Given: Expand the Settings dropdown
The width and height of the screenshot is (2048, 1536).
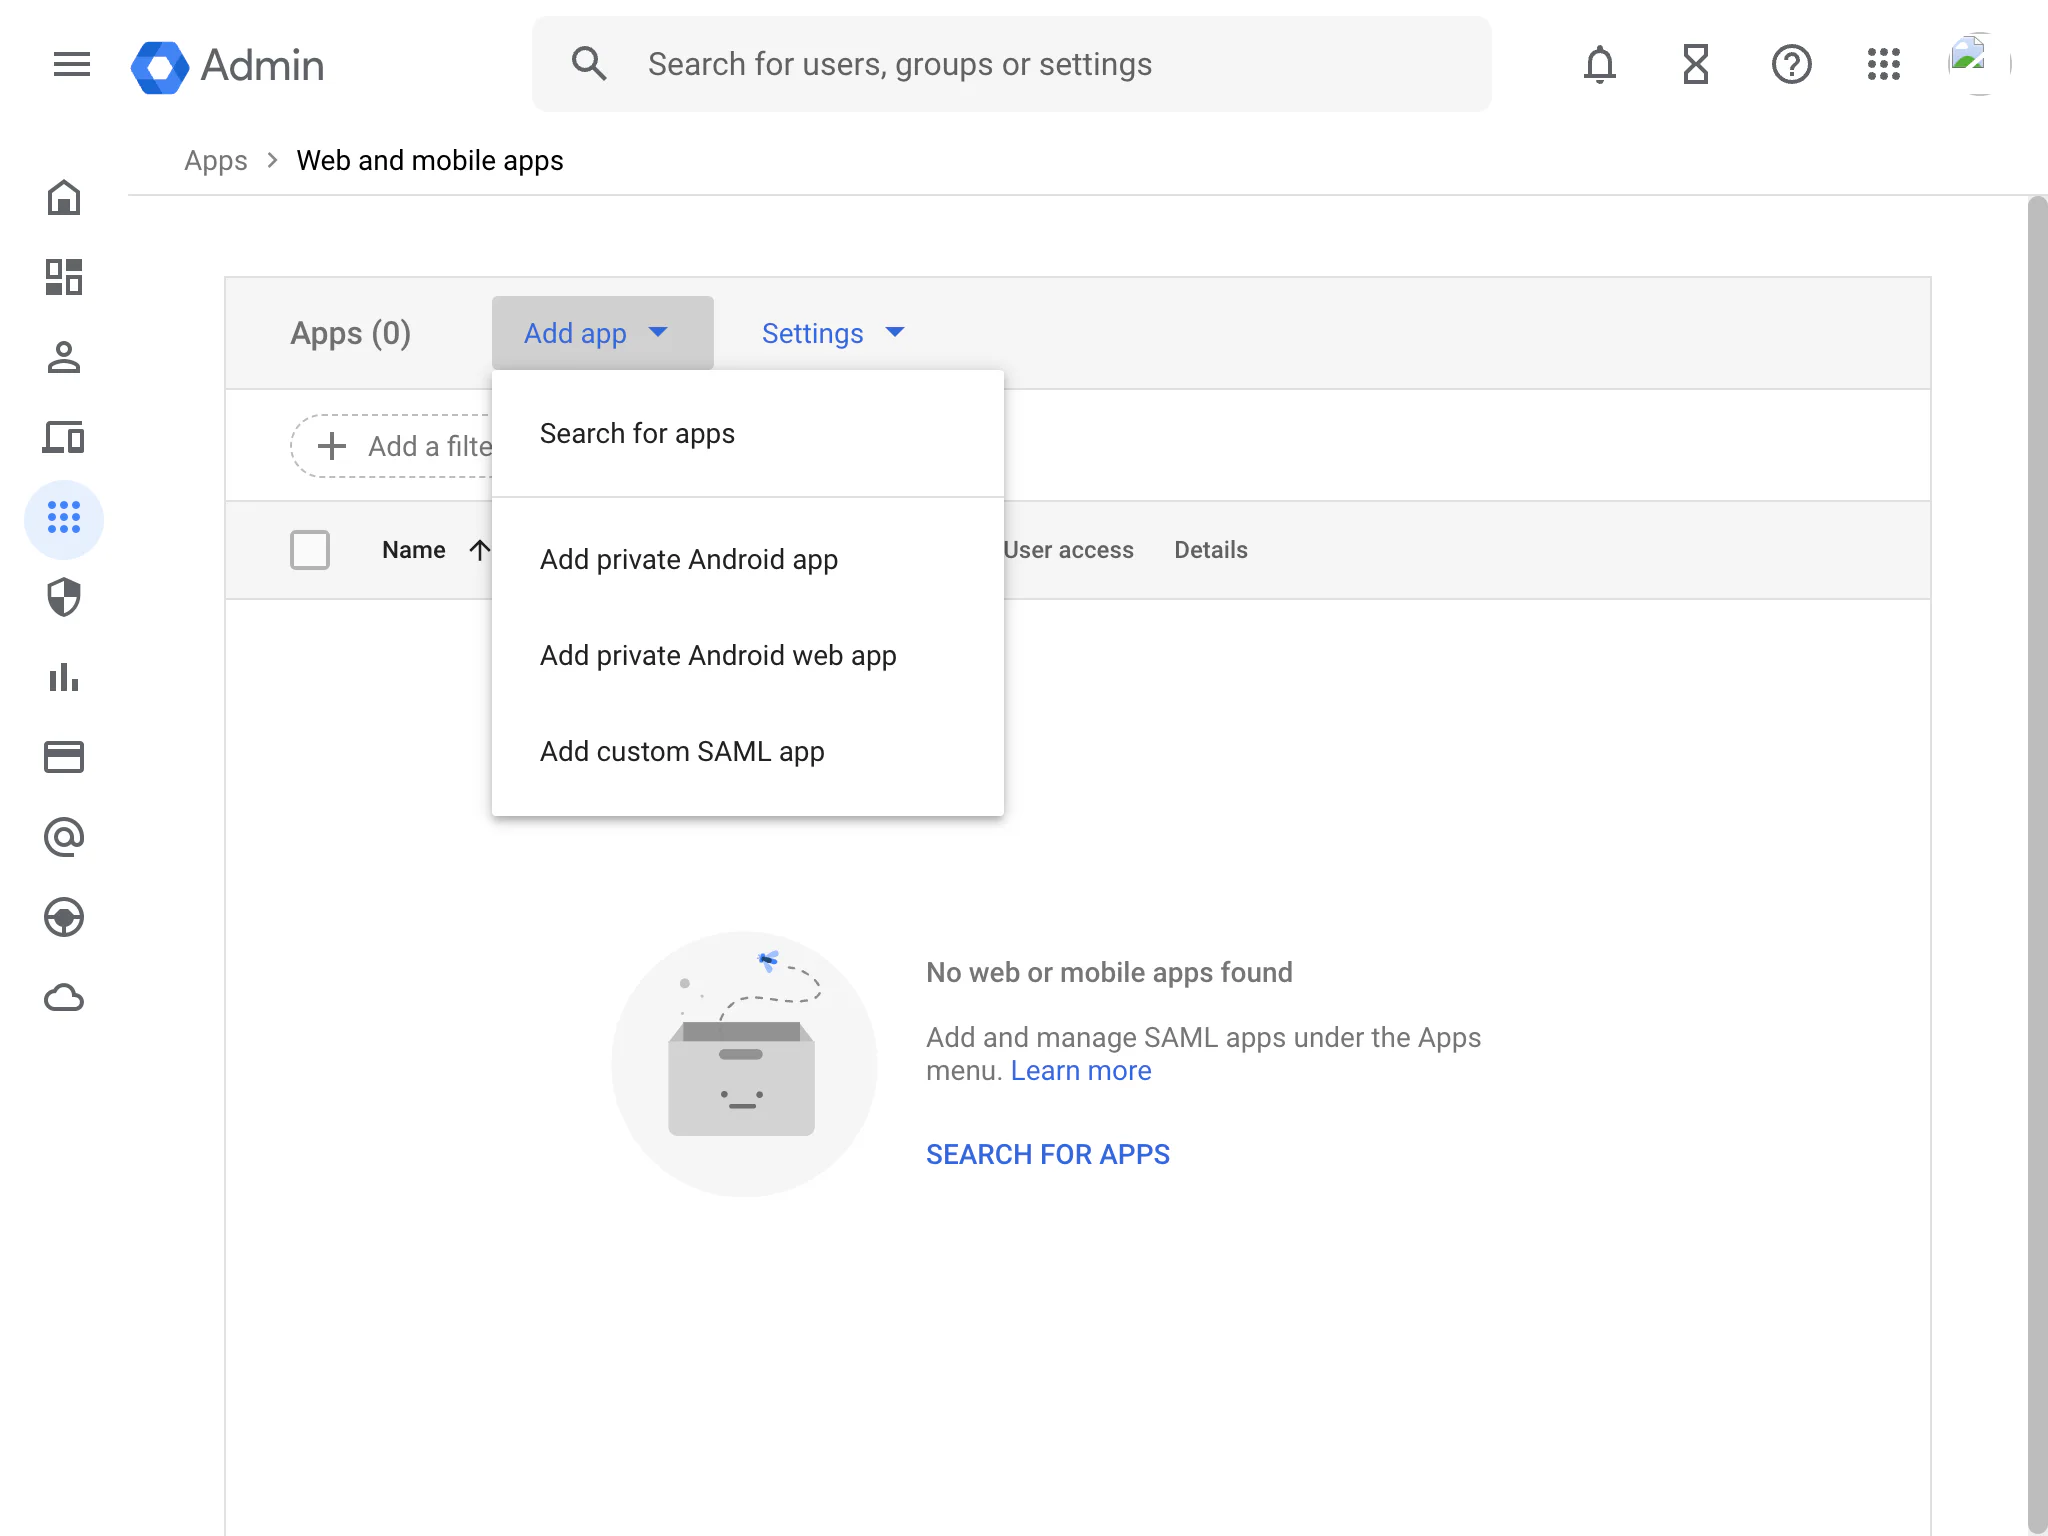Looking at the screenshot, I should point(832,333).
